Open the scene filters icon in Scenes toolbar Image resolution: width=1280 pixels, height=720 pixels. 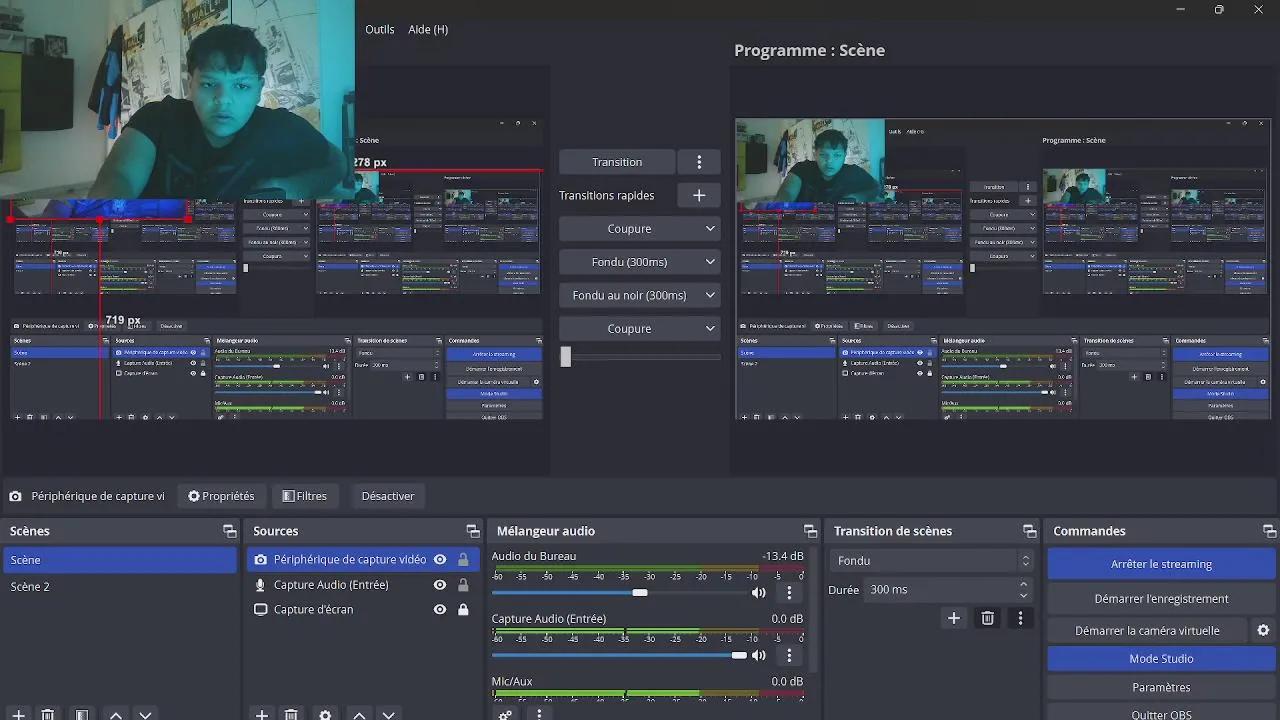point(82,714)
